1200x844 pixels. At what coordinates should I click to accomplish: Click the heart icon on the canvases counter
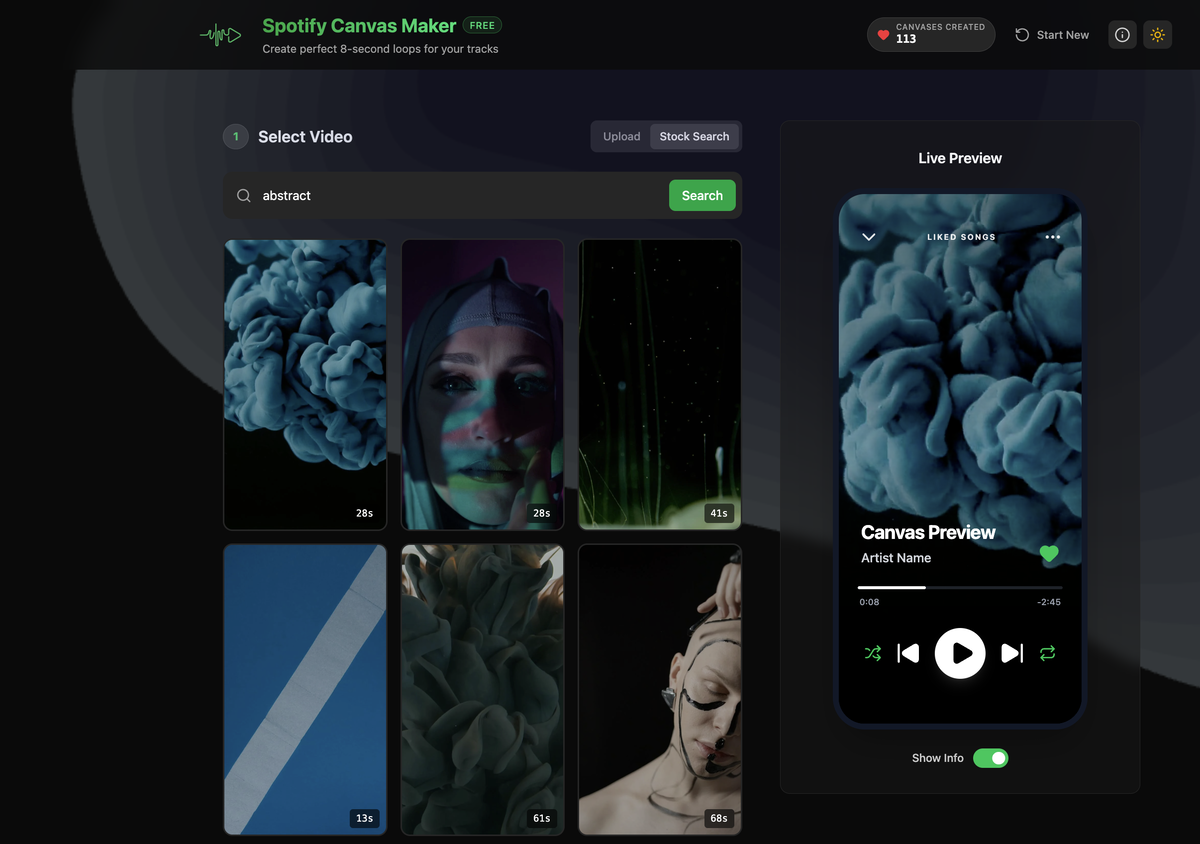coord(884,33)
